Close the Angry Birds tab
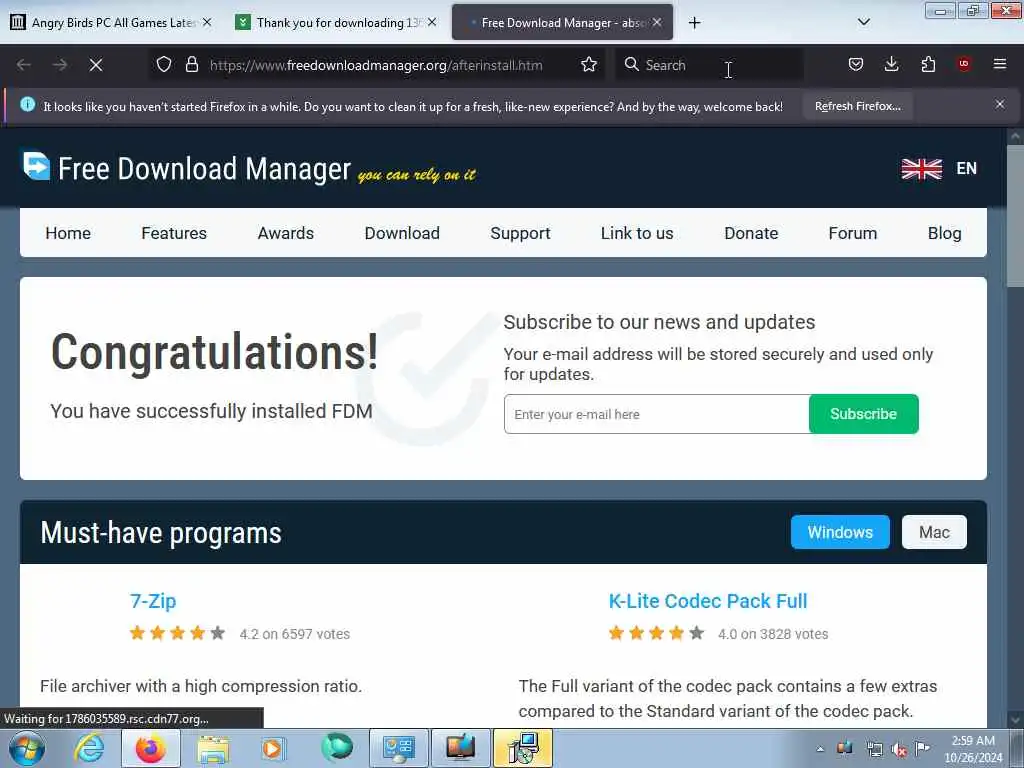The image size is (1024, 768). pyautogui.click(x=207, y=22)
